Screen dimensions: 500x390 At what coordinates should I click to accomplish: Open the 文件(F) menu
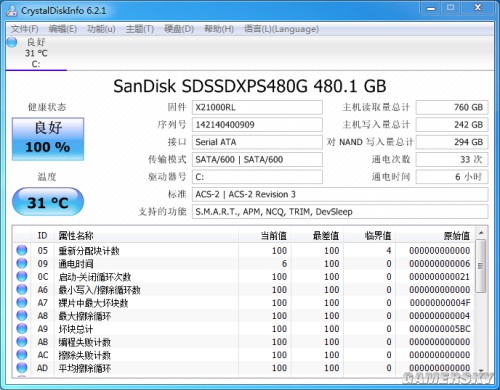coord(25,29)
